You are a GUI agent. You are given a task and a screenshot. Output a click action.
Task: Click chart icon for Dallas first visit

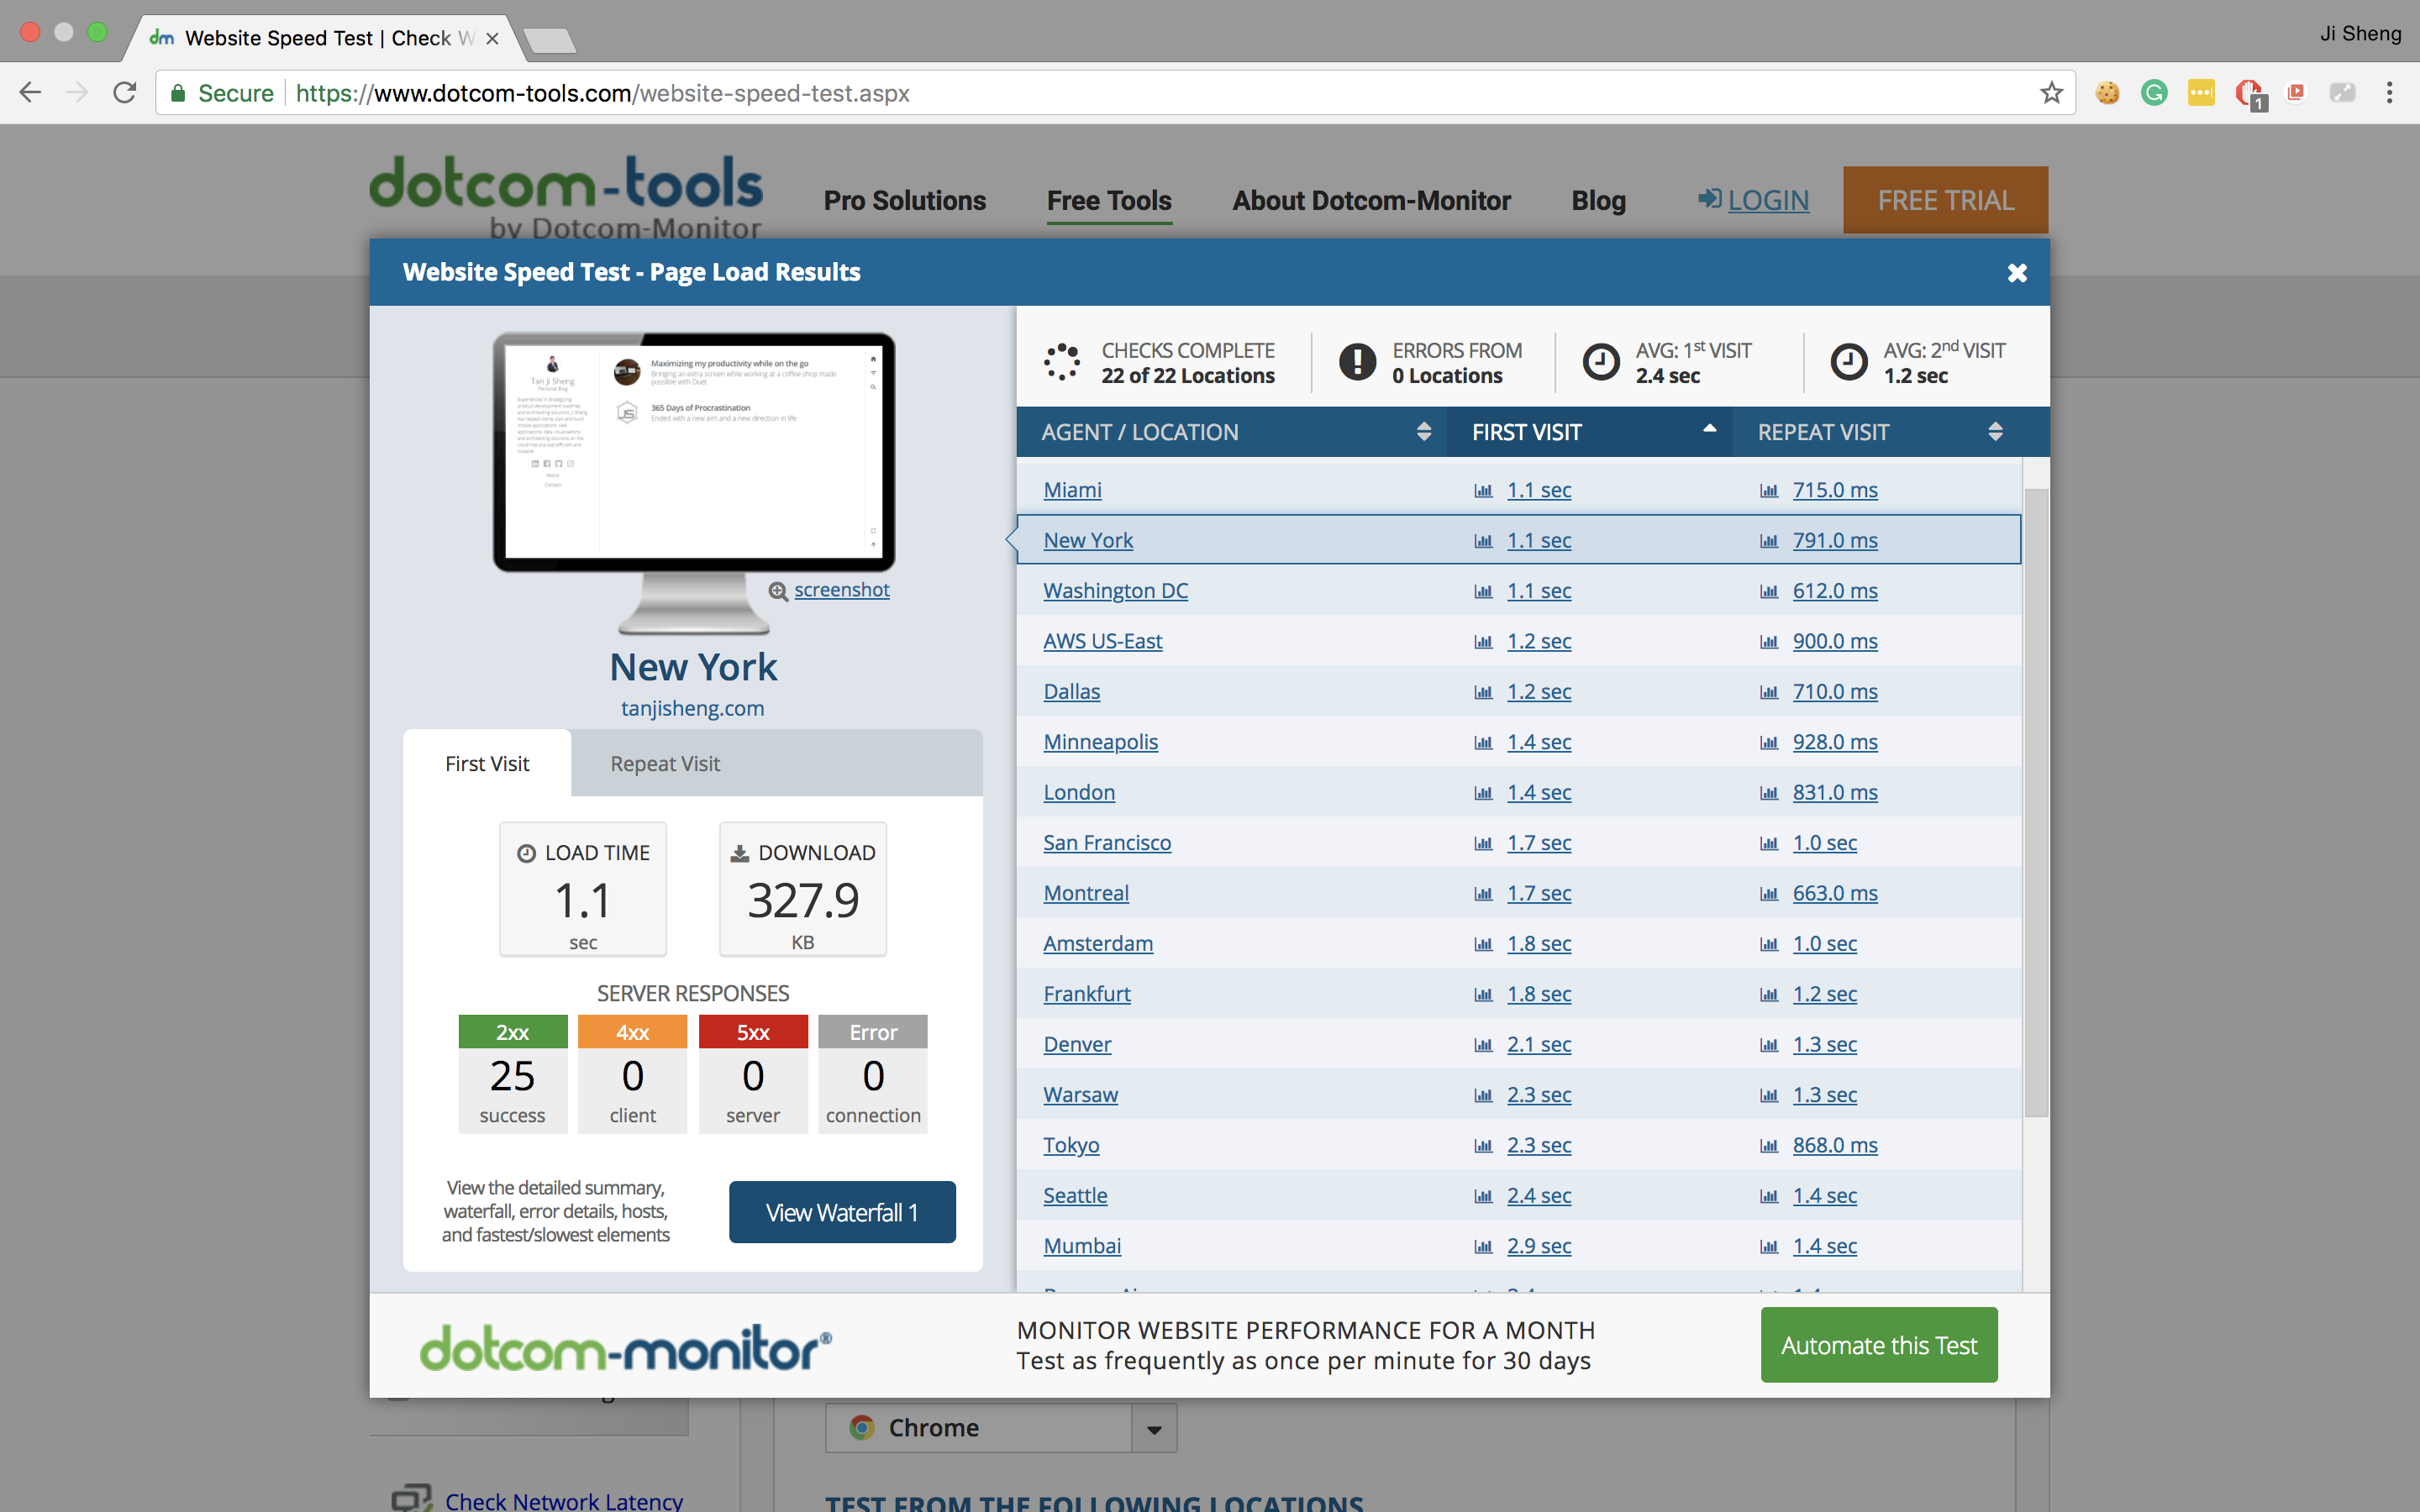(1483, 692)
